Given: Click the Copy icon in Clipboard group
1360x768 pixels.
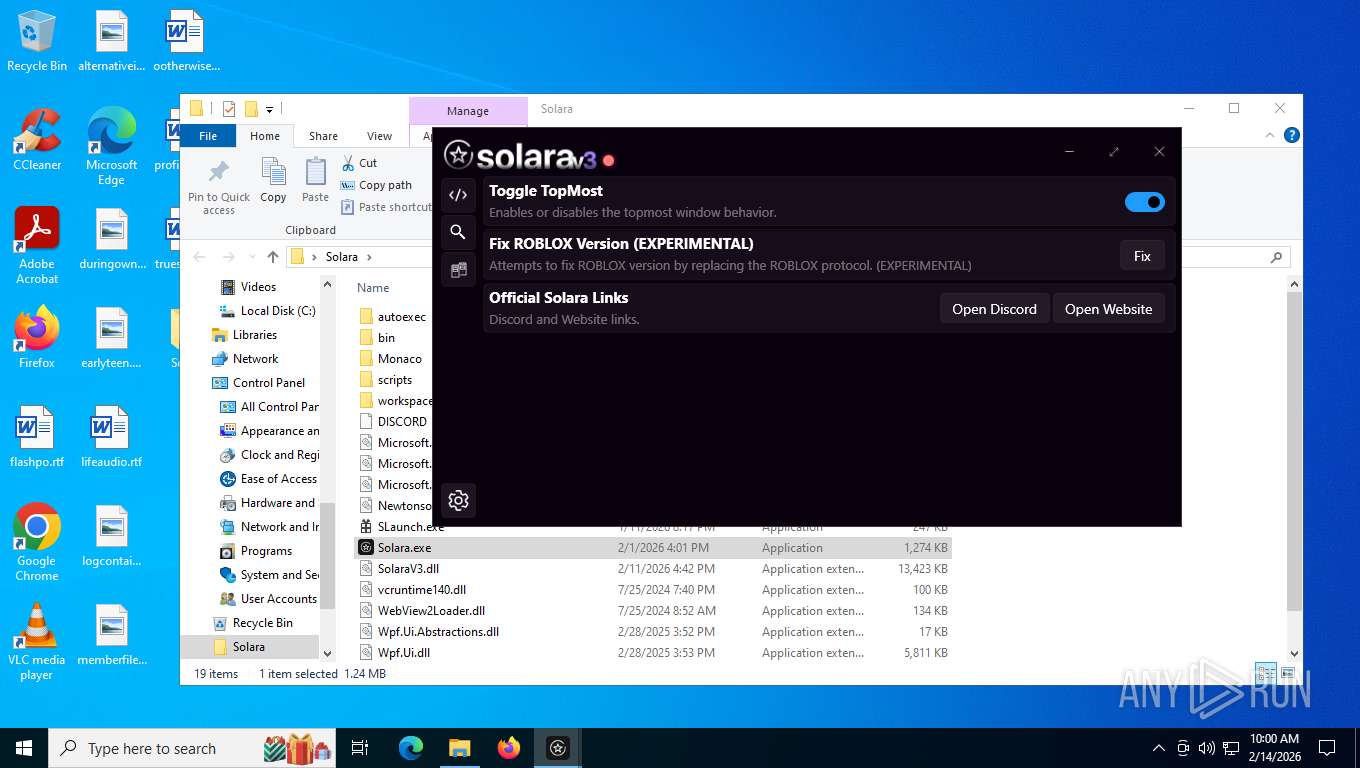Looking at the screenshot, I should pyautogui.click(x=273, y=181).
